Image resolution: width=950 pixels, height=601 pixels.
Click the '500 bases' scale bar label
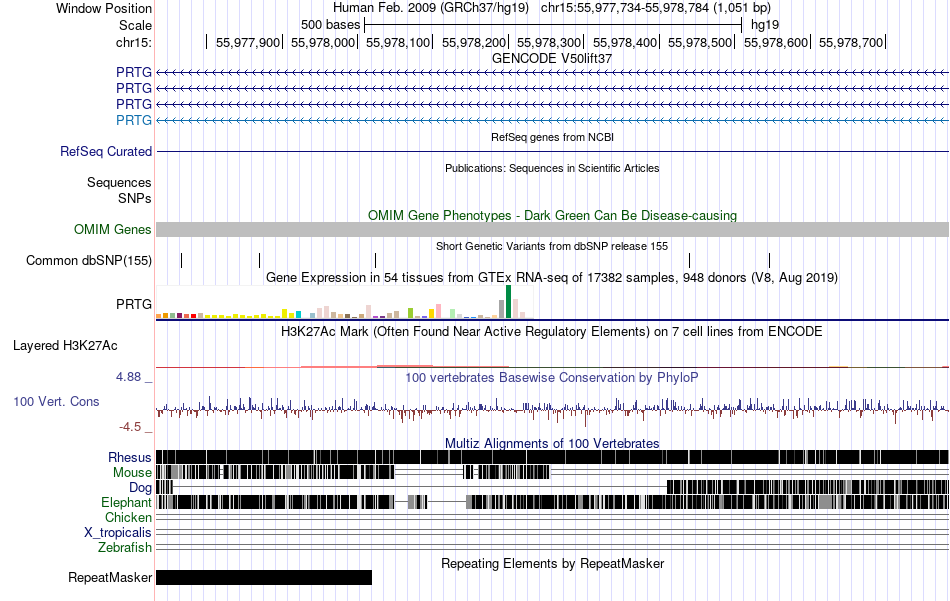[x=330, y=25]
